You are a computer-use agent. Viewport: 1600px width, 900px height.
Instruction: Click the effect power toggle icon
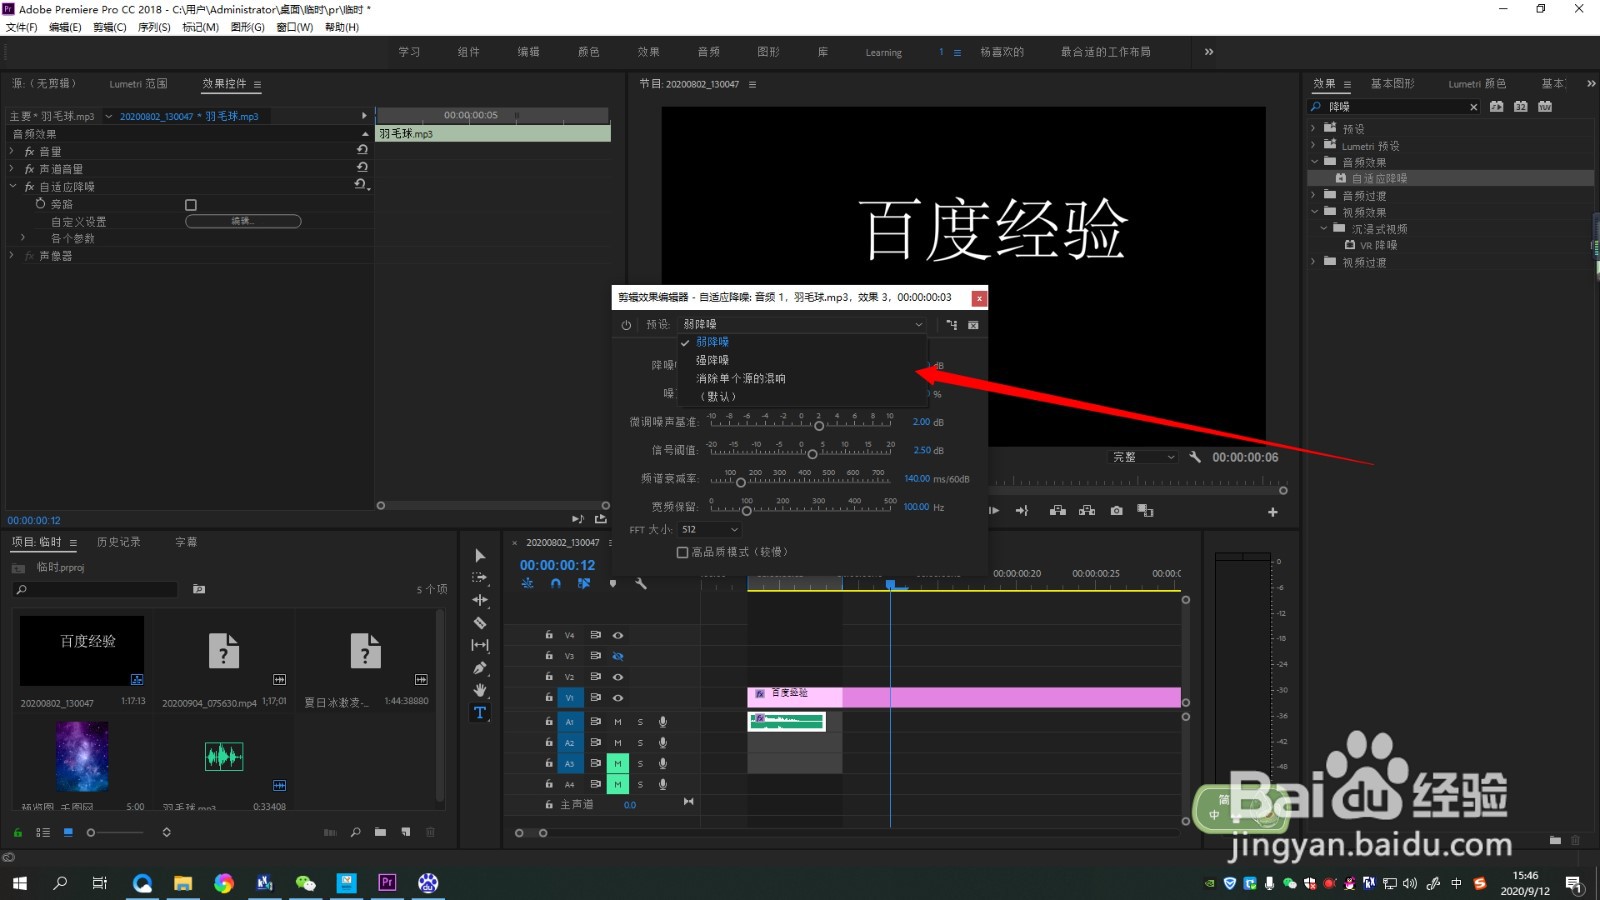[x=626, y=325]
